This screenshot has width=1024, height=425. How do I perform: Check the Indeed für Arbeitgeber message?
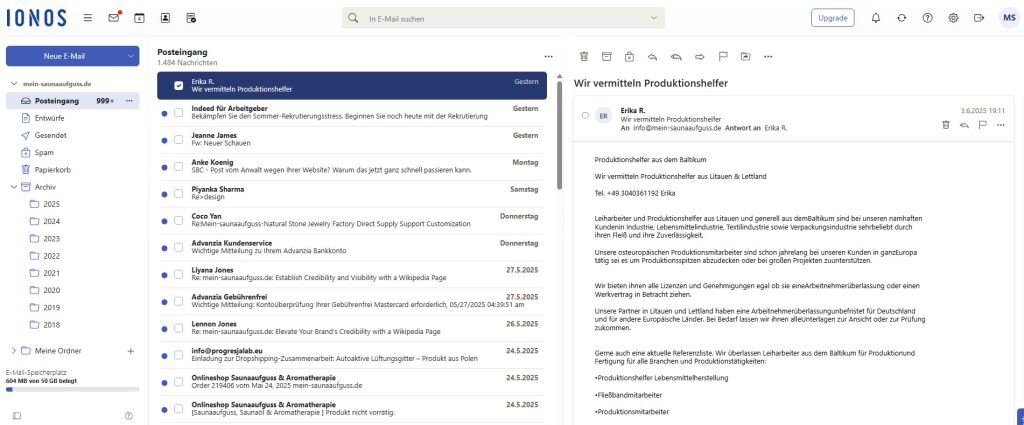pos(178,112)
